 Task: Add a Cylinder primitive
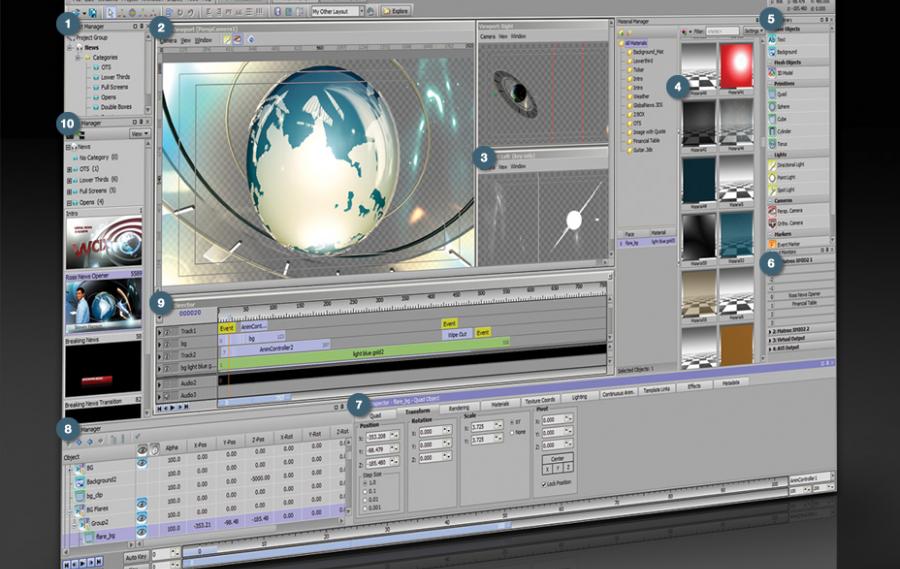772,131
